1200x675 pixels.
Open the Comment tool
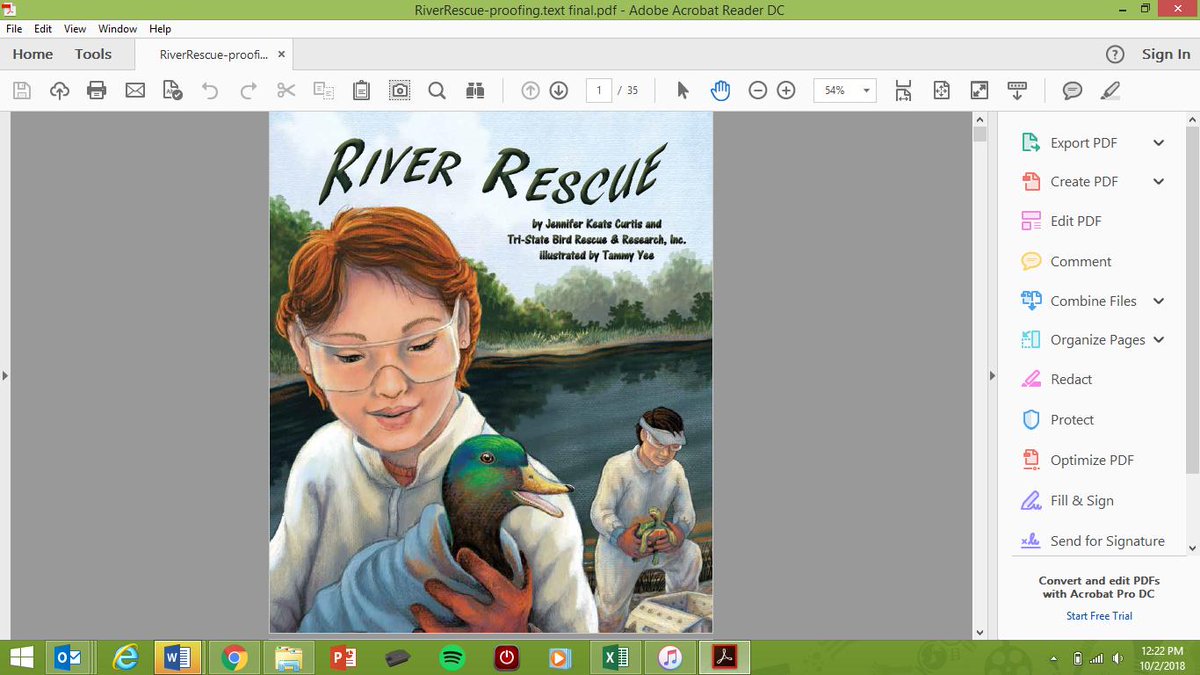[1080, 261]
